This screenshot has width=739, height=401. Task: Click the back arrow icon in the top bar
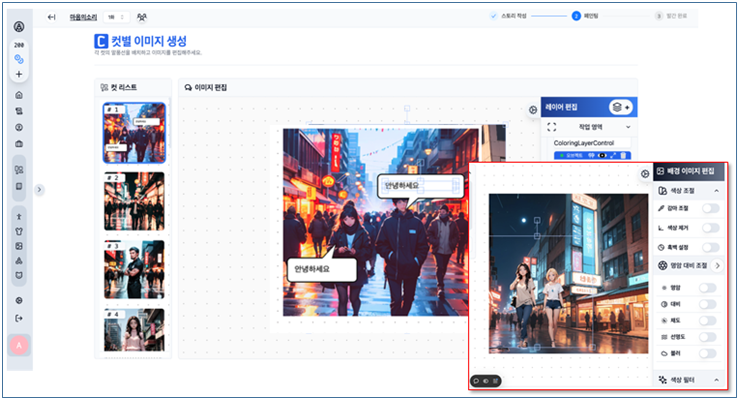click(x=51, y=17)
